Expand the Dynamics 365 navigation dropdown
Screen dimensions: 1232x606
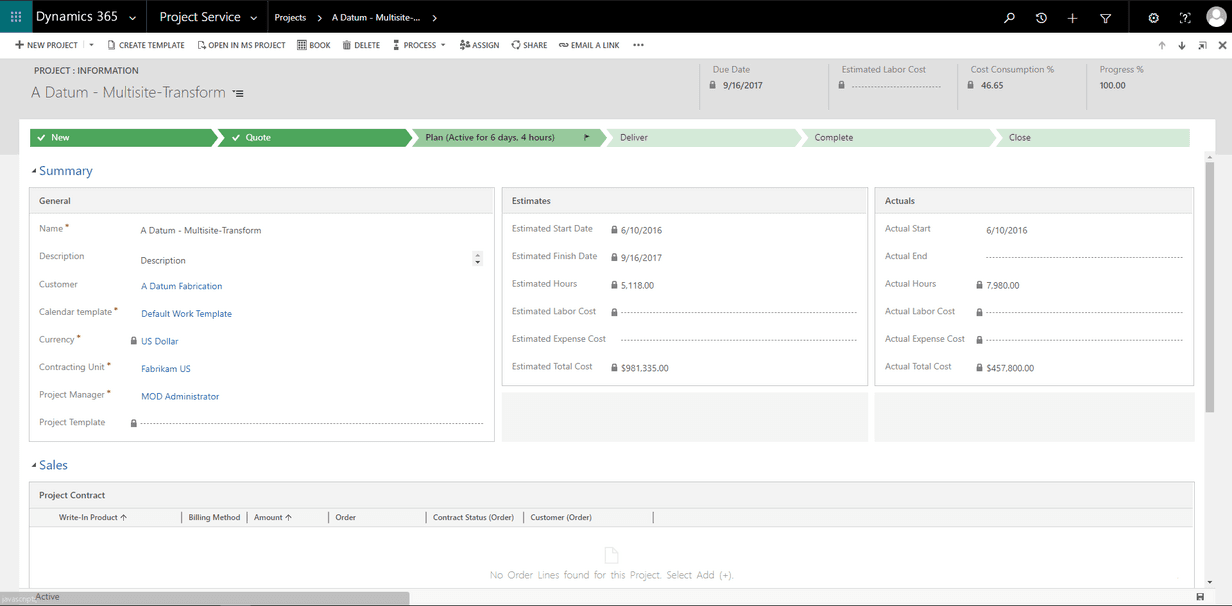pyautogui.click(x=133, y=18)
